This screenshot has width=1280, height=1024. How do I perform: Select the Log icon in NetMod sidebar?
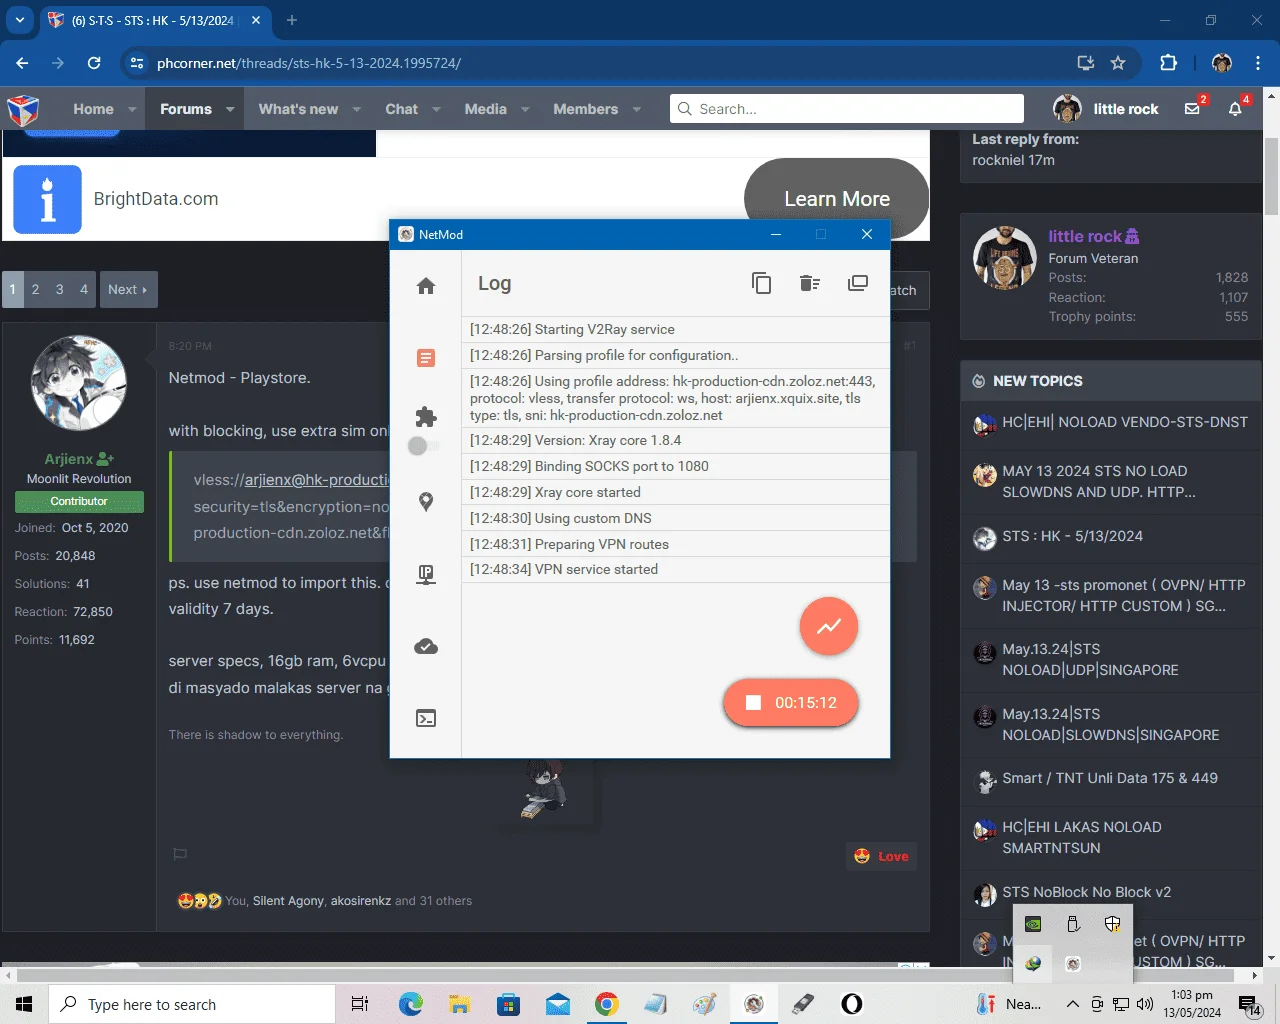click(426, 358)
